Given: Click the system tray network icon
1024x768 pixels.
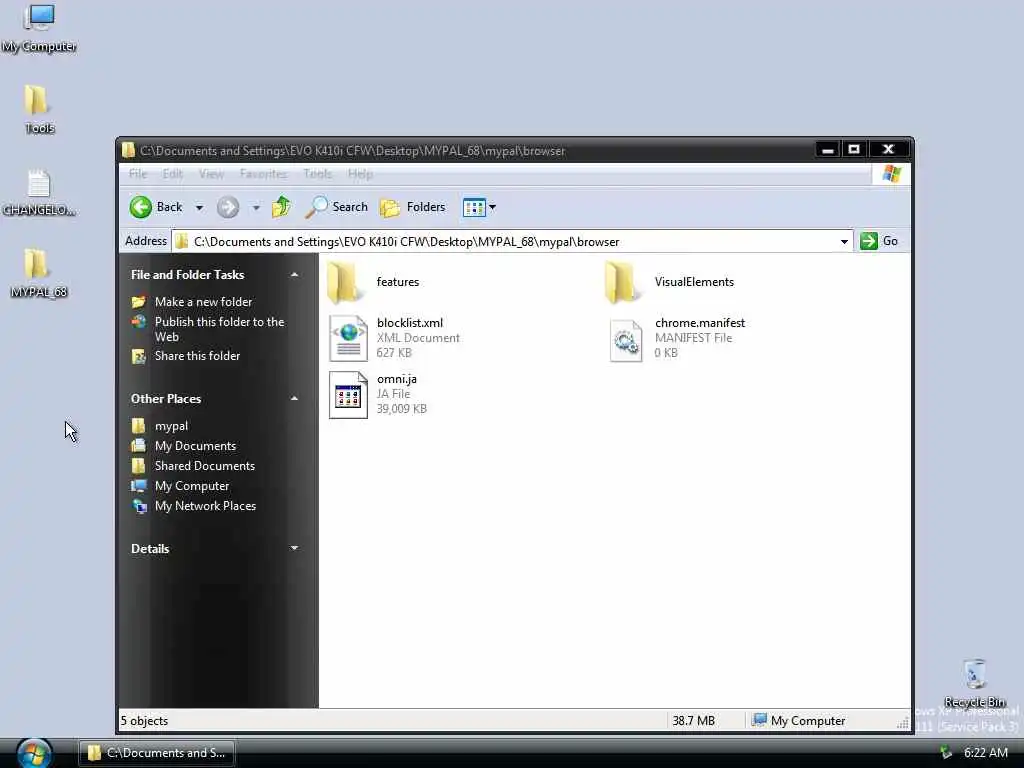Looking at the screenshot, I should [945, 753].
